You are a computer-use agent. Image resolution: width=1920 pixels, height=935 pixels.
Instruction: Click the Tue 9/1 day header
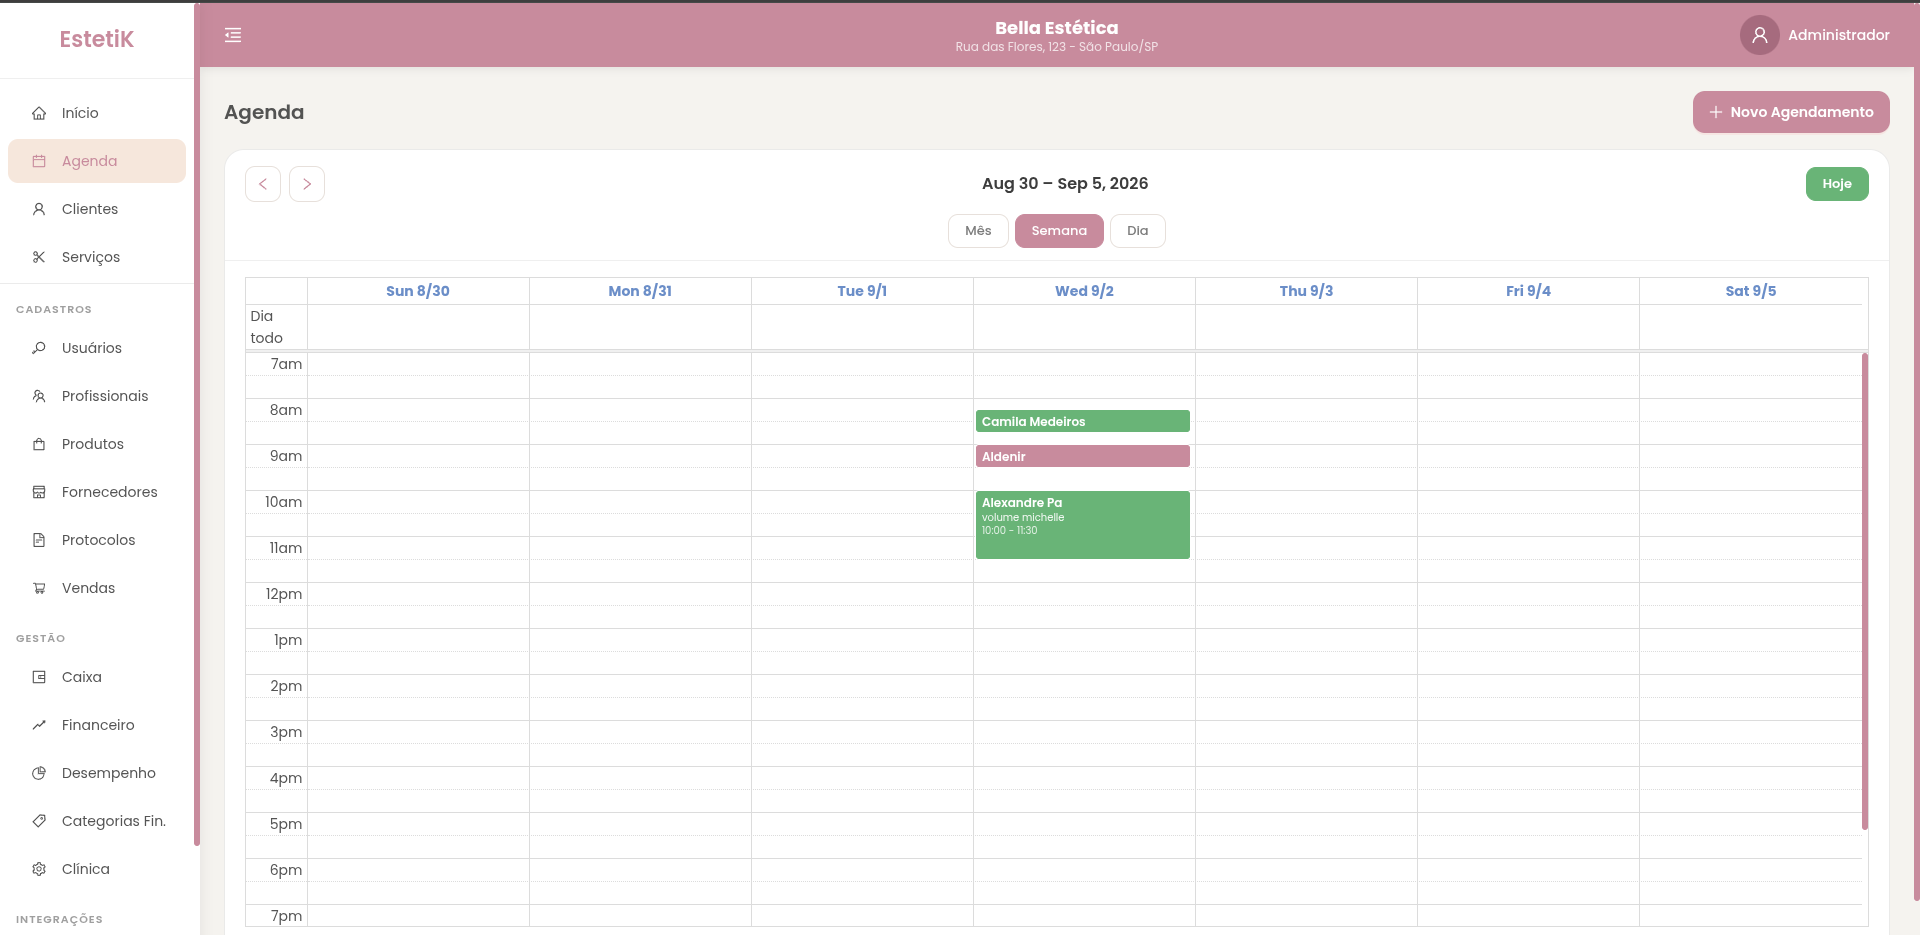[862, 291]
